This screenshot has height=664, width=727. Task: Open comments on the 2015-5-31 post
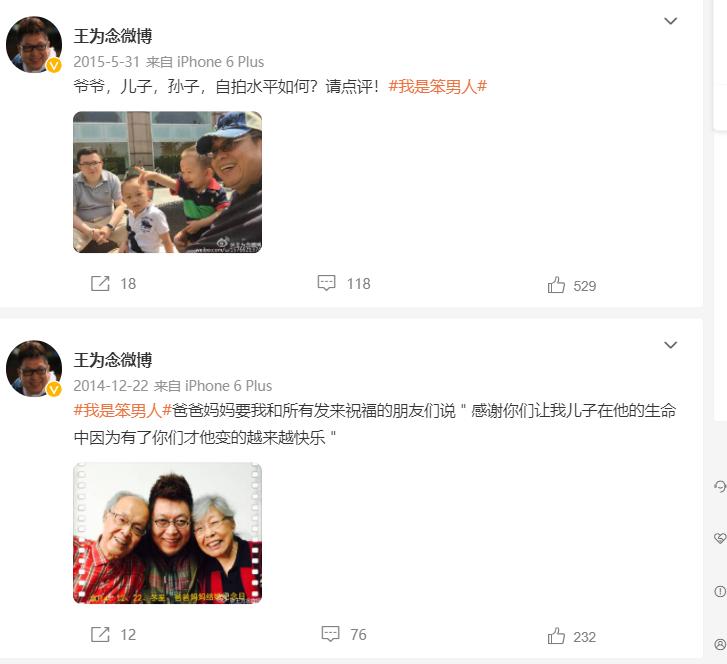[x=326, y=283]
